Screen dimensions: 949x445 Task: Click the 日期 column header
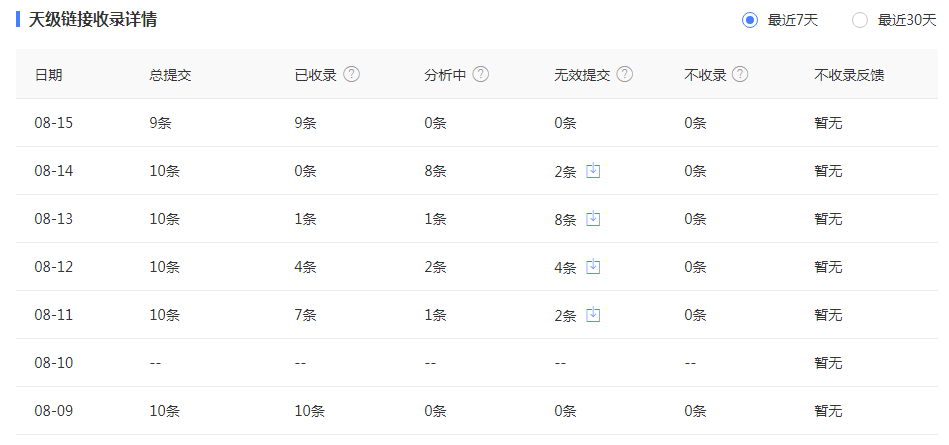[48, 75]
